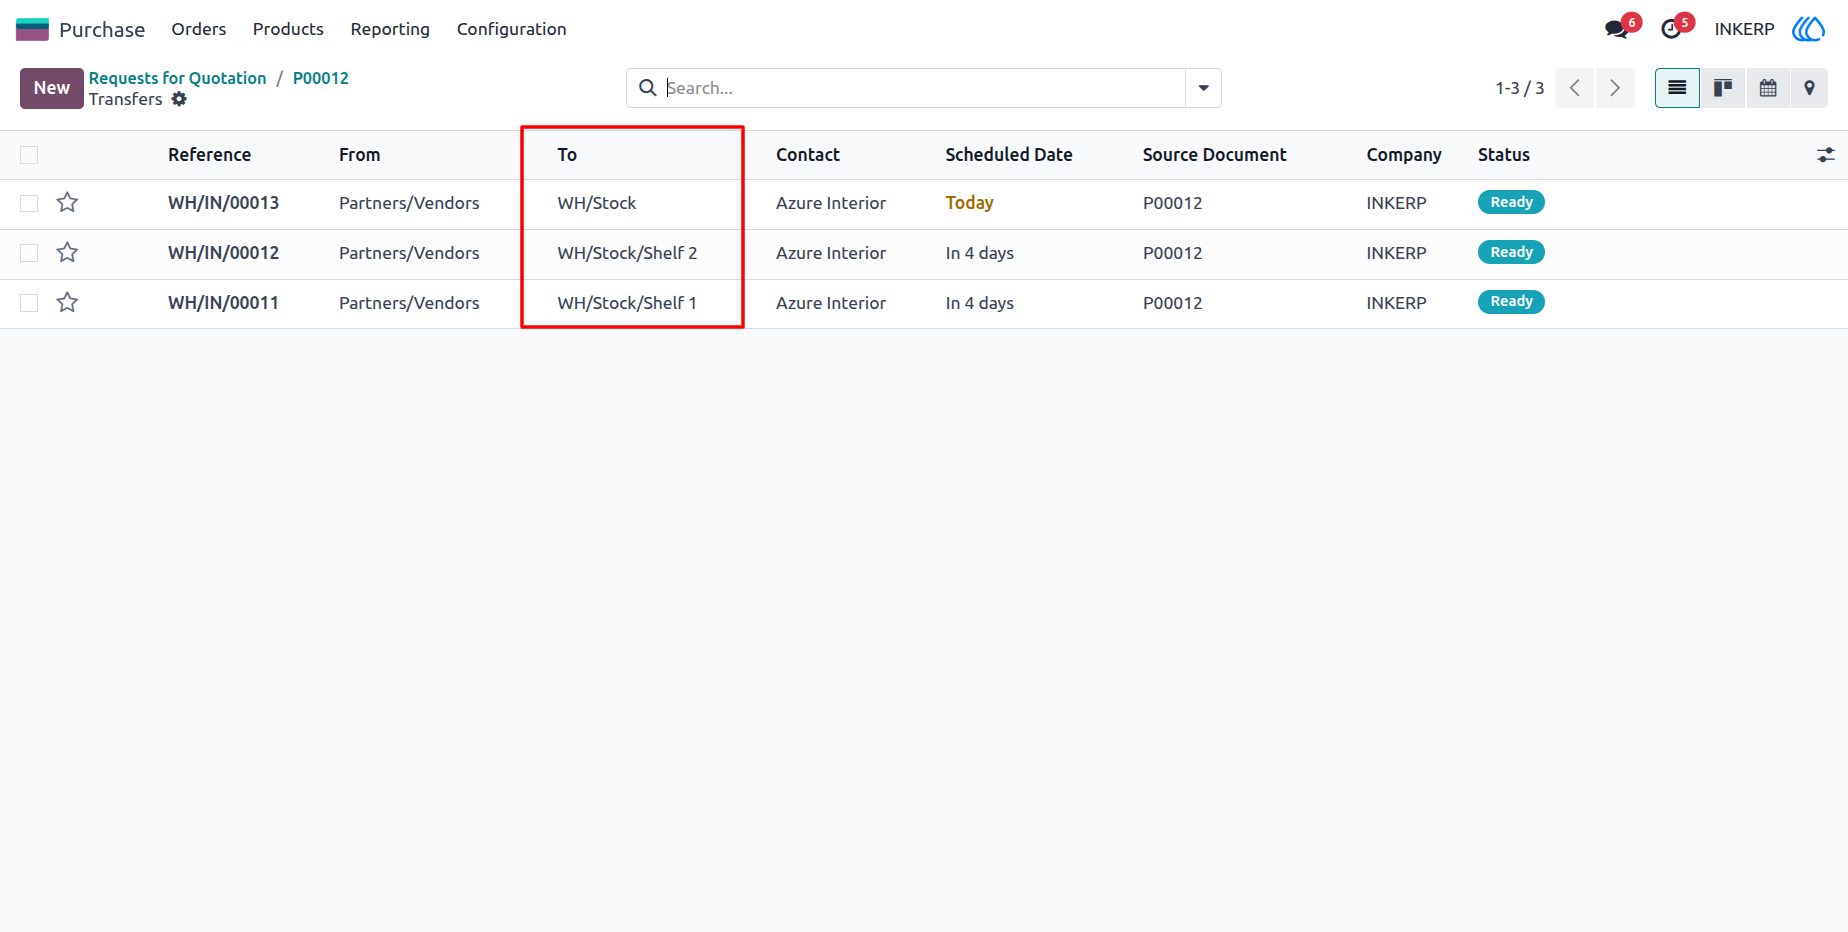
Task: Star the WH/IN/00013 transfer
Action: coord(67,203)
